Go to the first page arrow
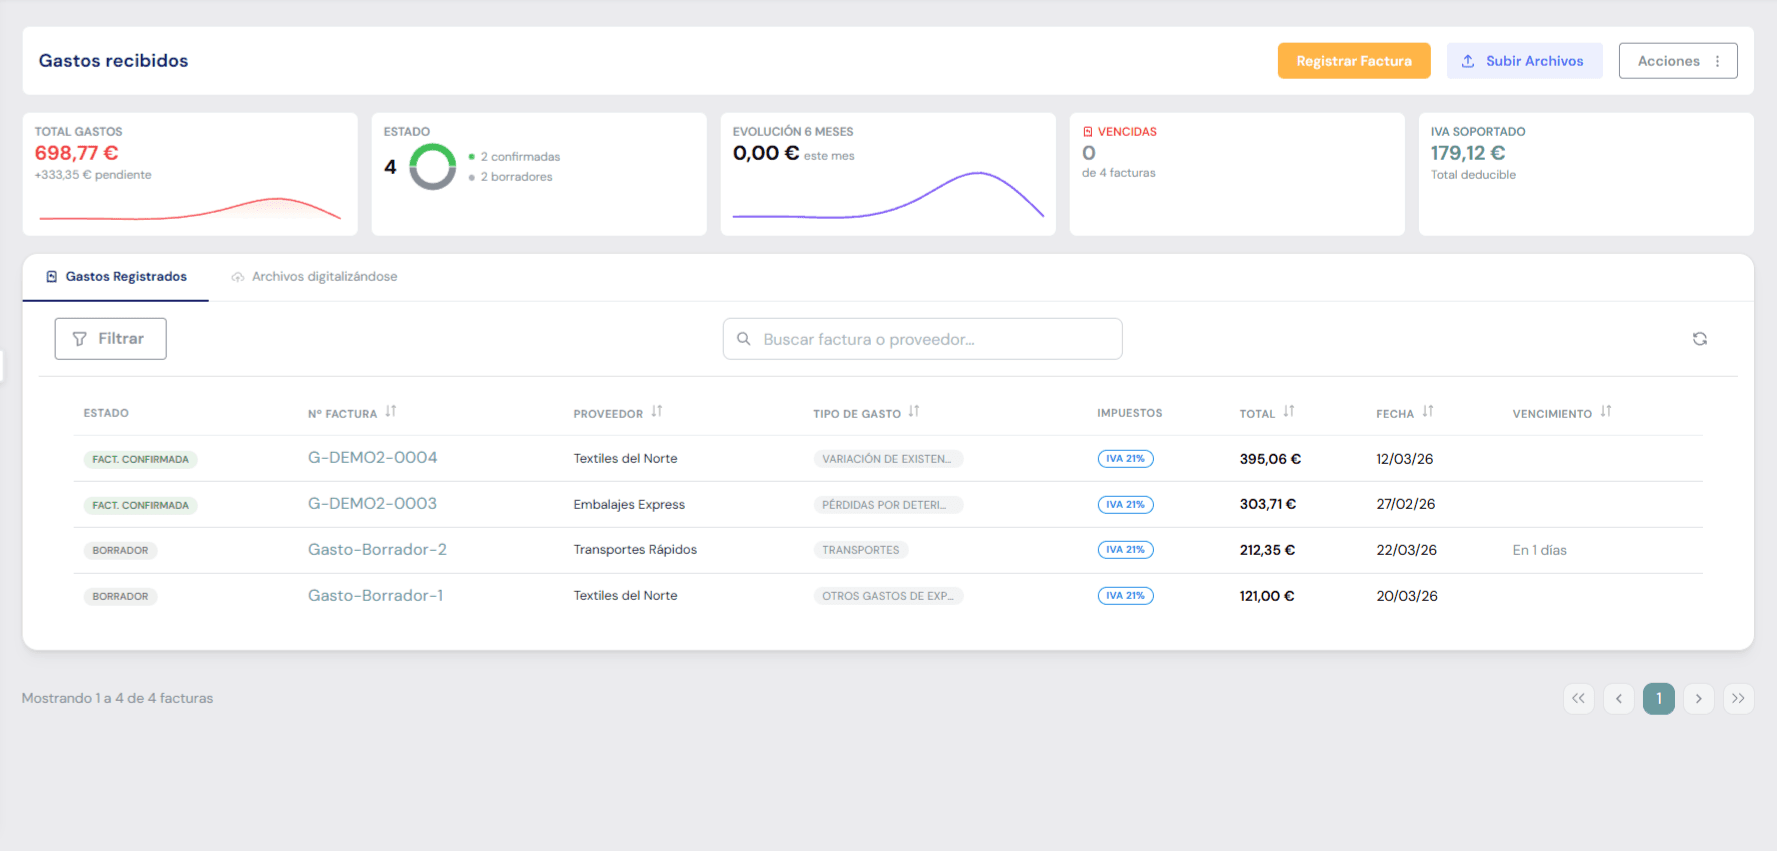Screen dimensions: 1777x851 click(1578, 698)
